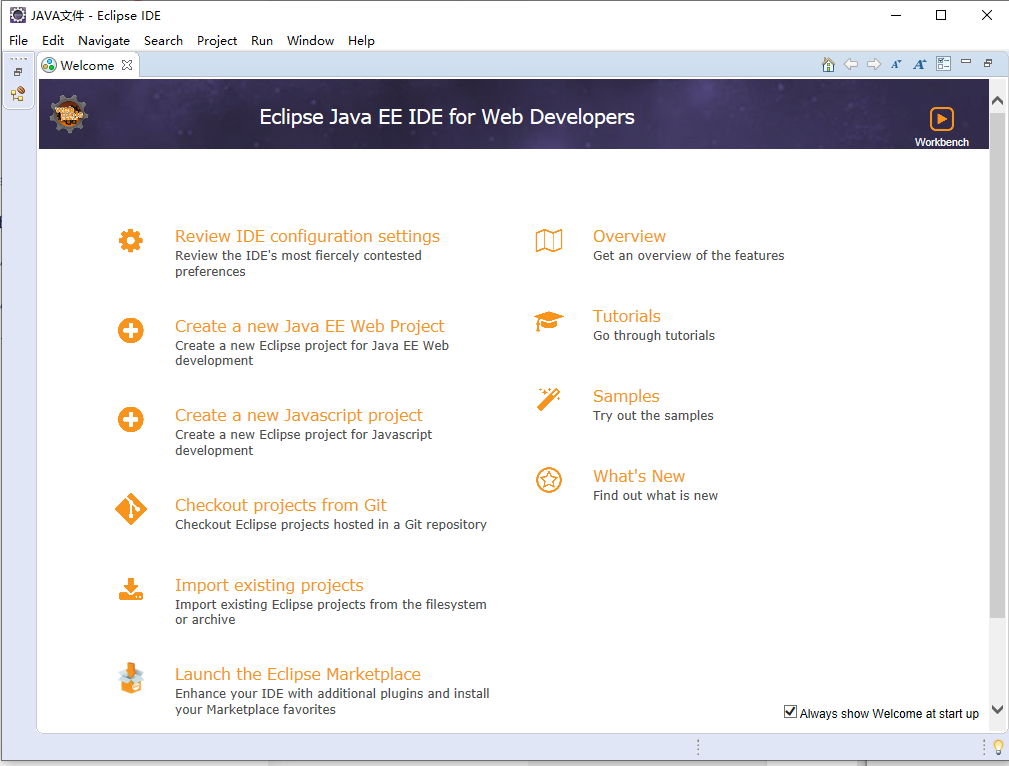Open the hierarchy view icon in left sidebar
The width and height of the screenshot is (1009, 766).
(x=18, y=94)
